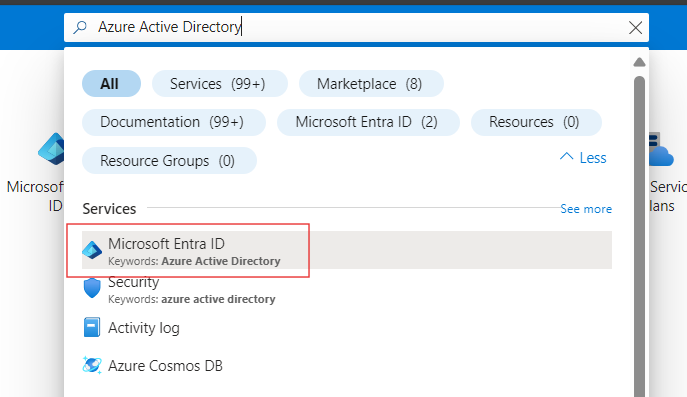Open See more services link

coord(586,209)
